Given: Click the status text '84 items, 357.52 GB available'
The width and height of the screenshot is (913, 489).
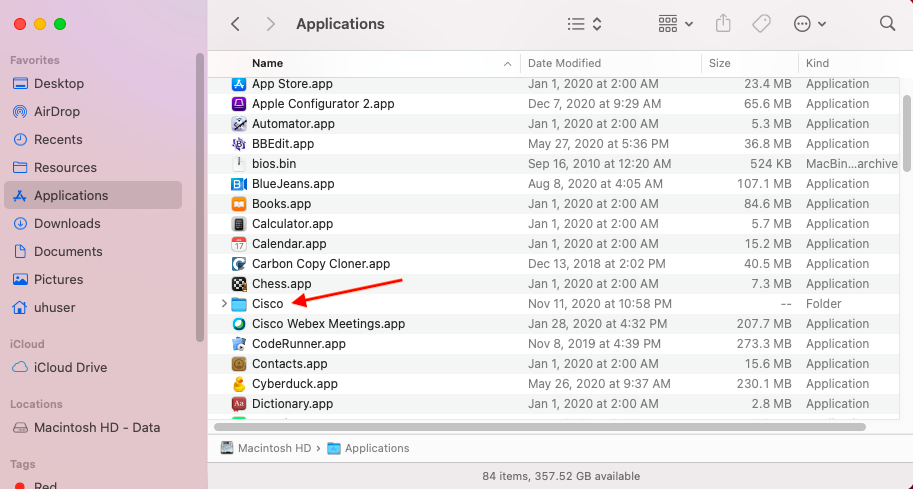Looking at the screenshot, I should tap(561, 476).
